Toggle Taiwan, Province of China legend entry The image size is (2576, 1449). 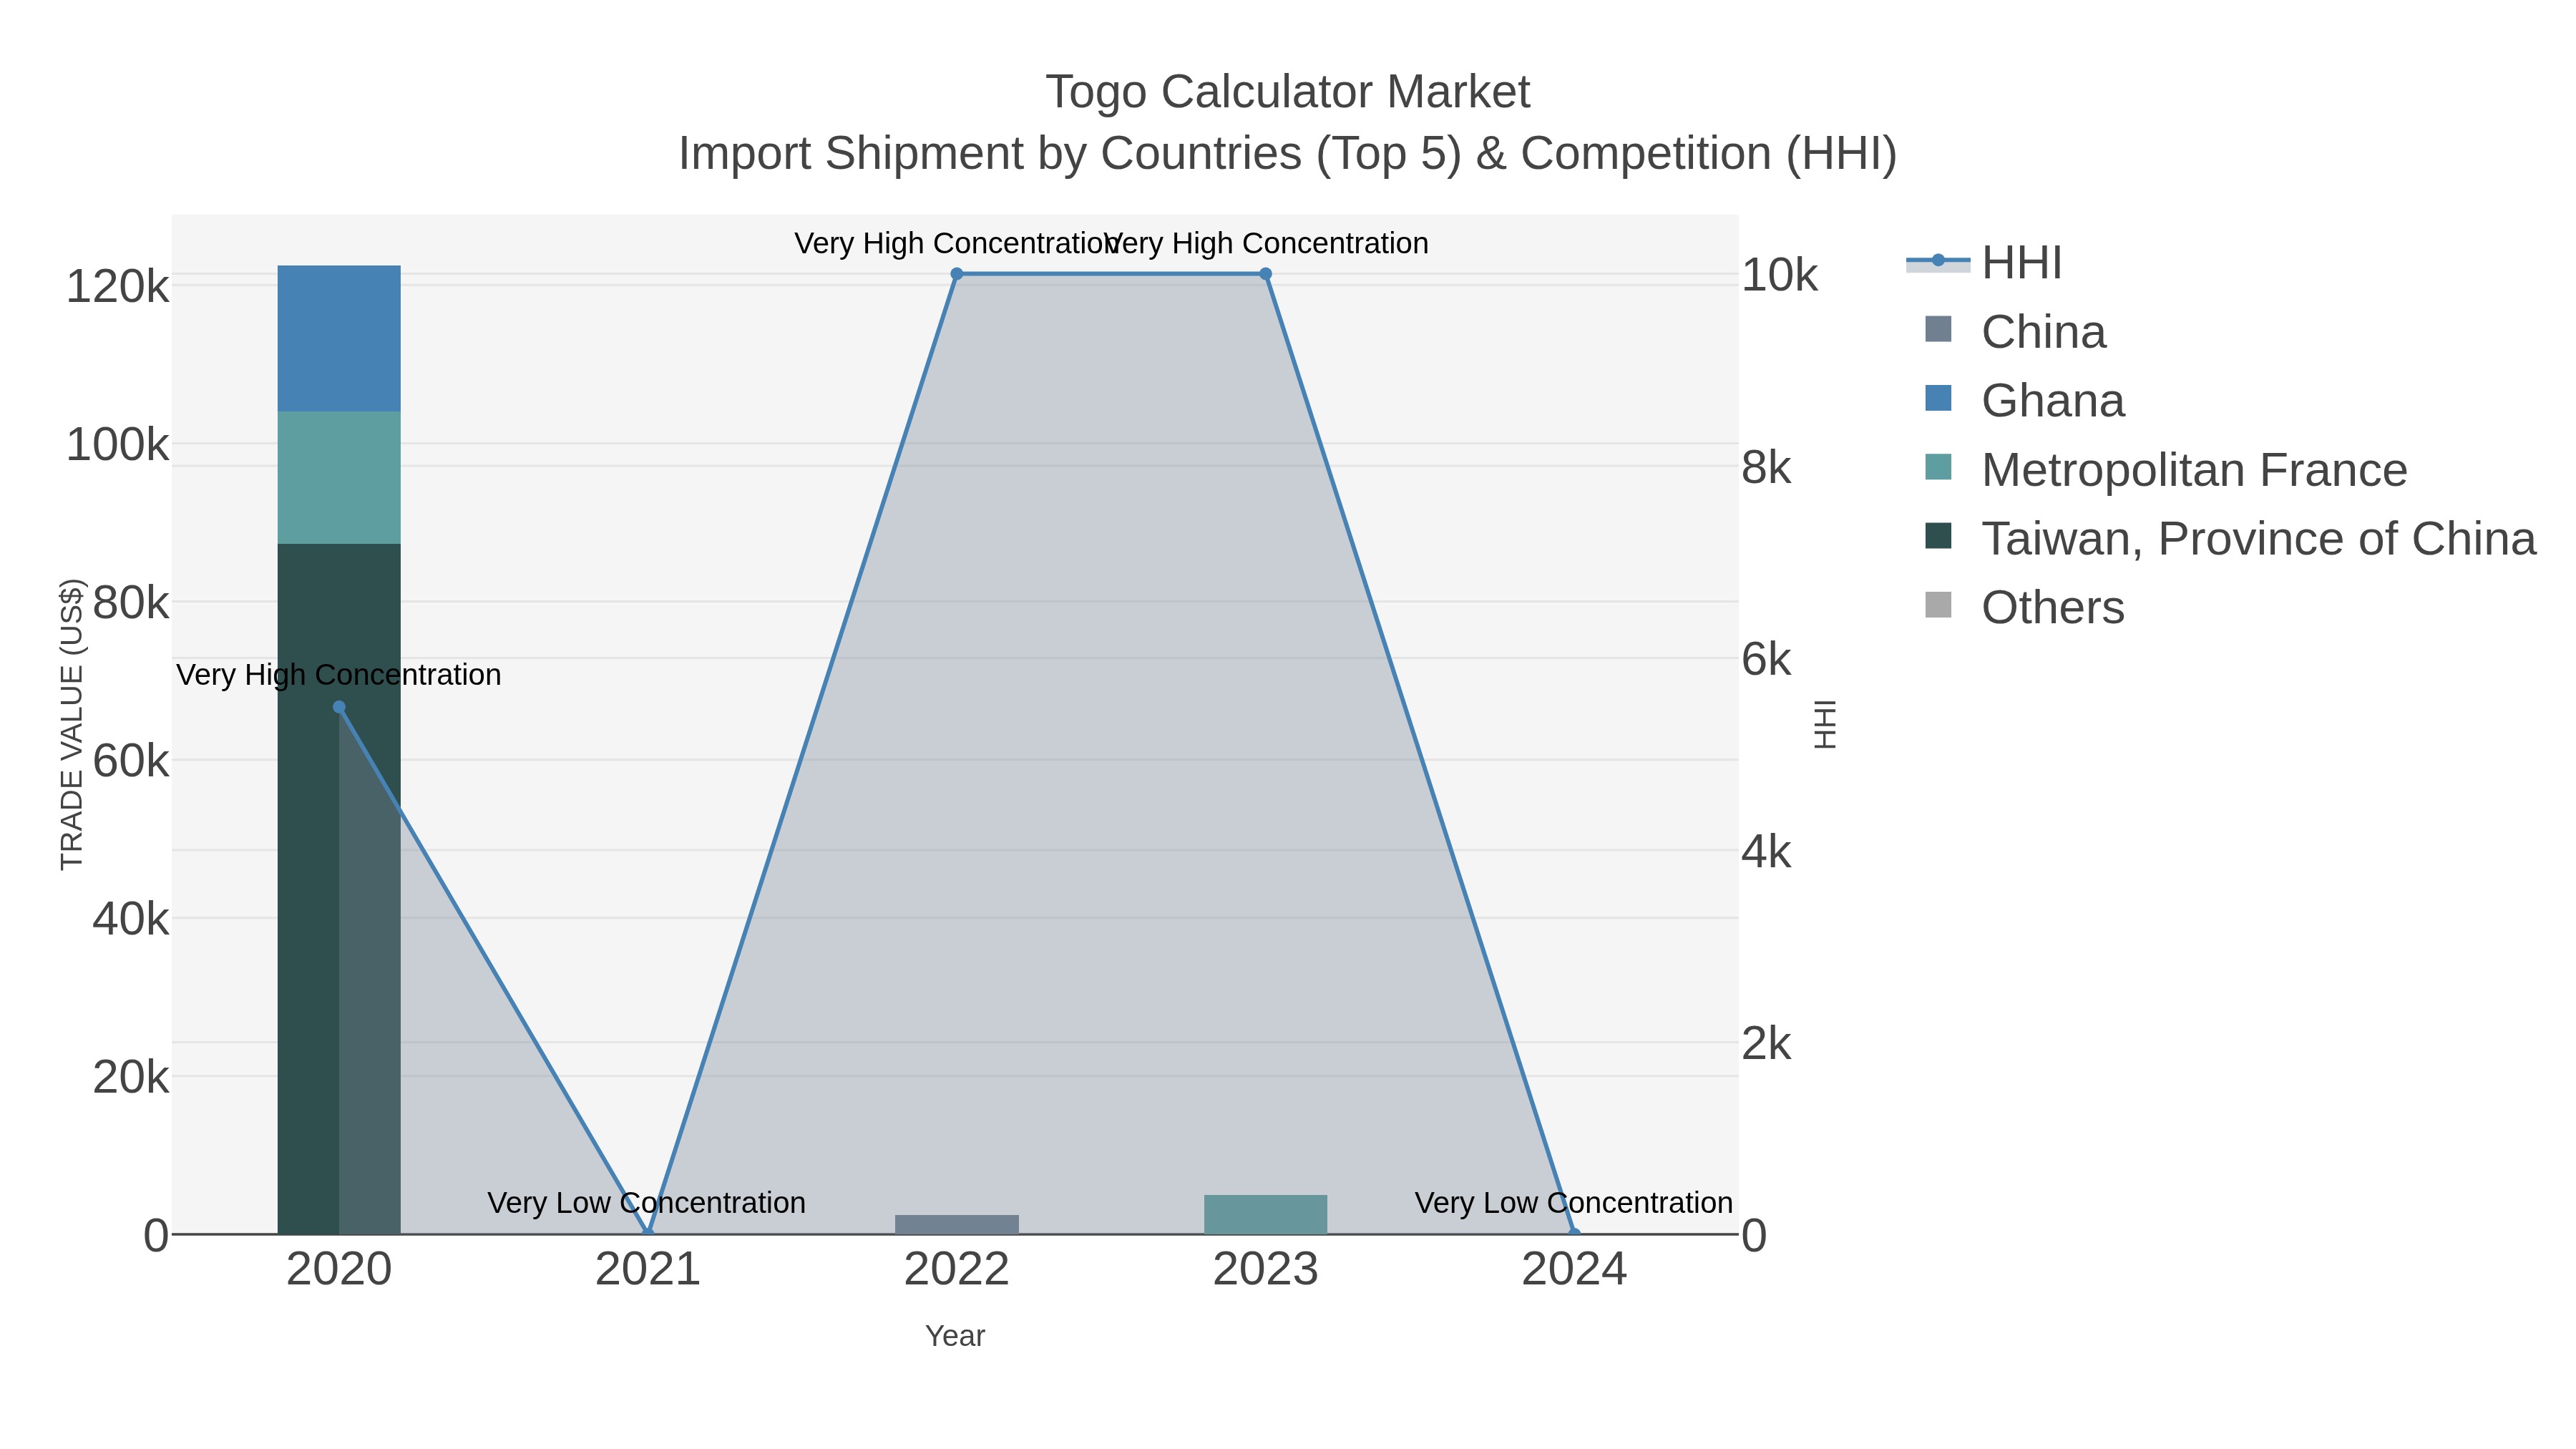click(x=2230, y=539)
